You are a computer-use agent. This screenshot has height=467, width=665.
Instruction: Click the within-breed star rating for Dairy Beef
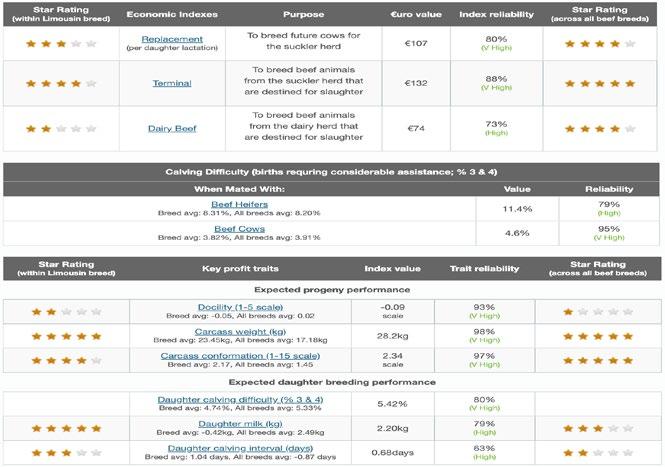[61, 129]
